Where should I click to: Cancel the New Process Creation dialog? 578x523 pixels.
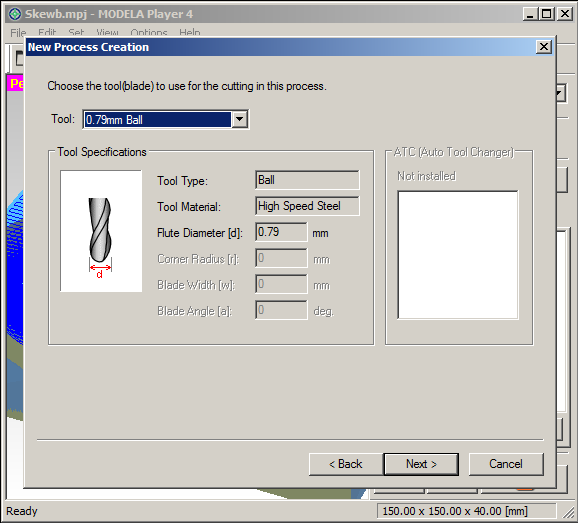pyautogui.click(x=506, y=464)
